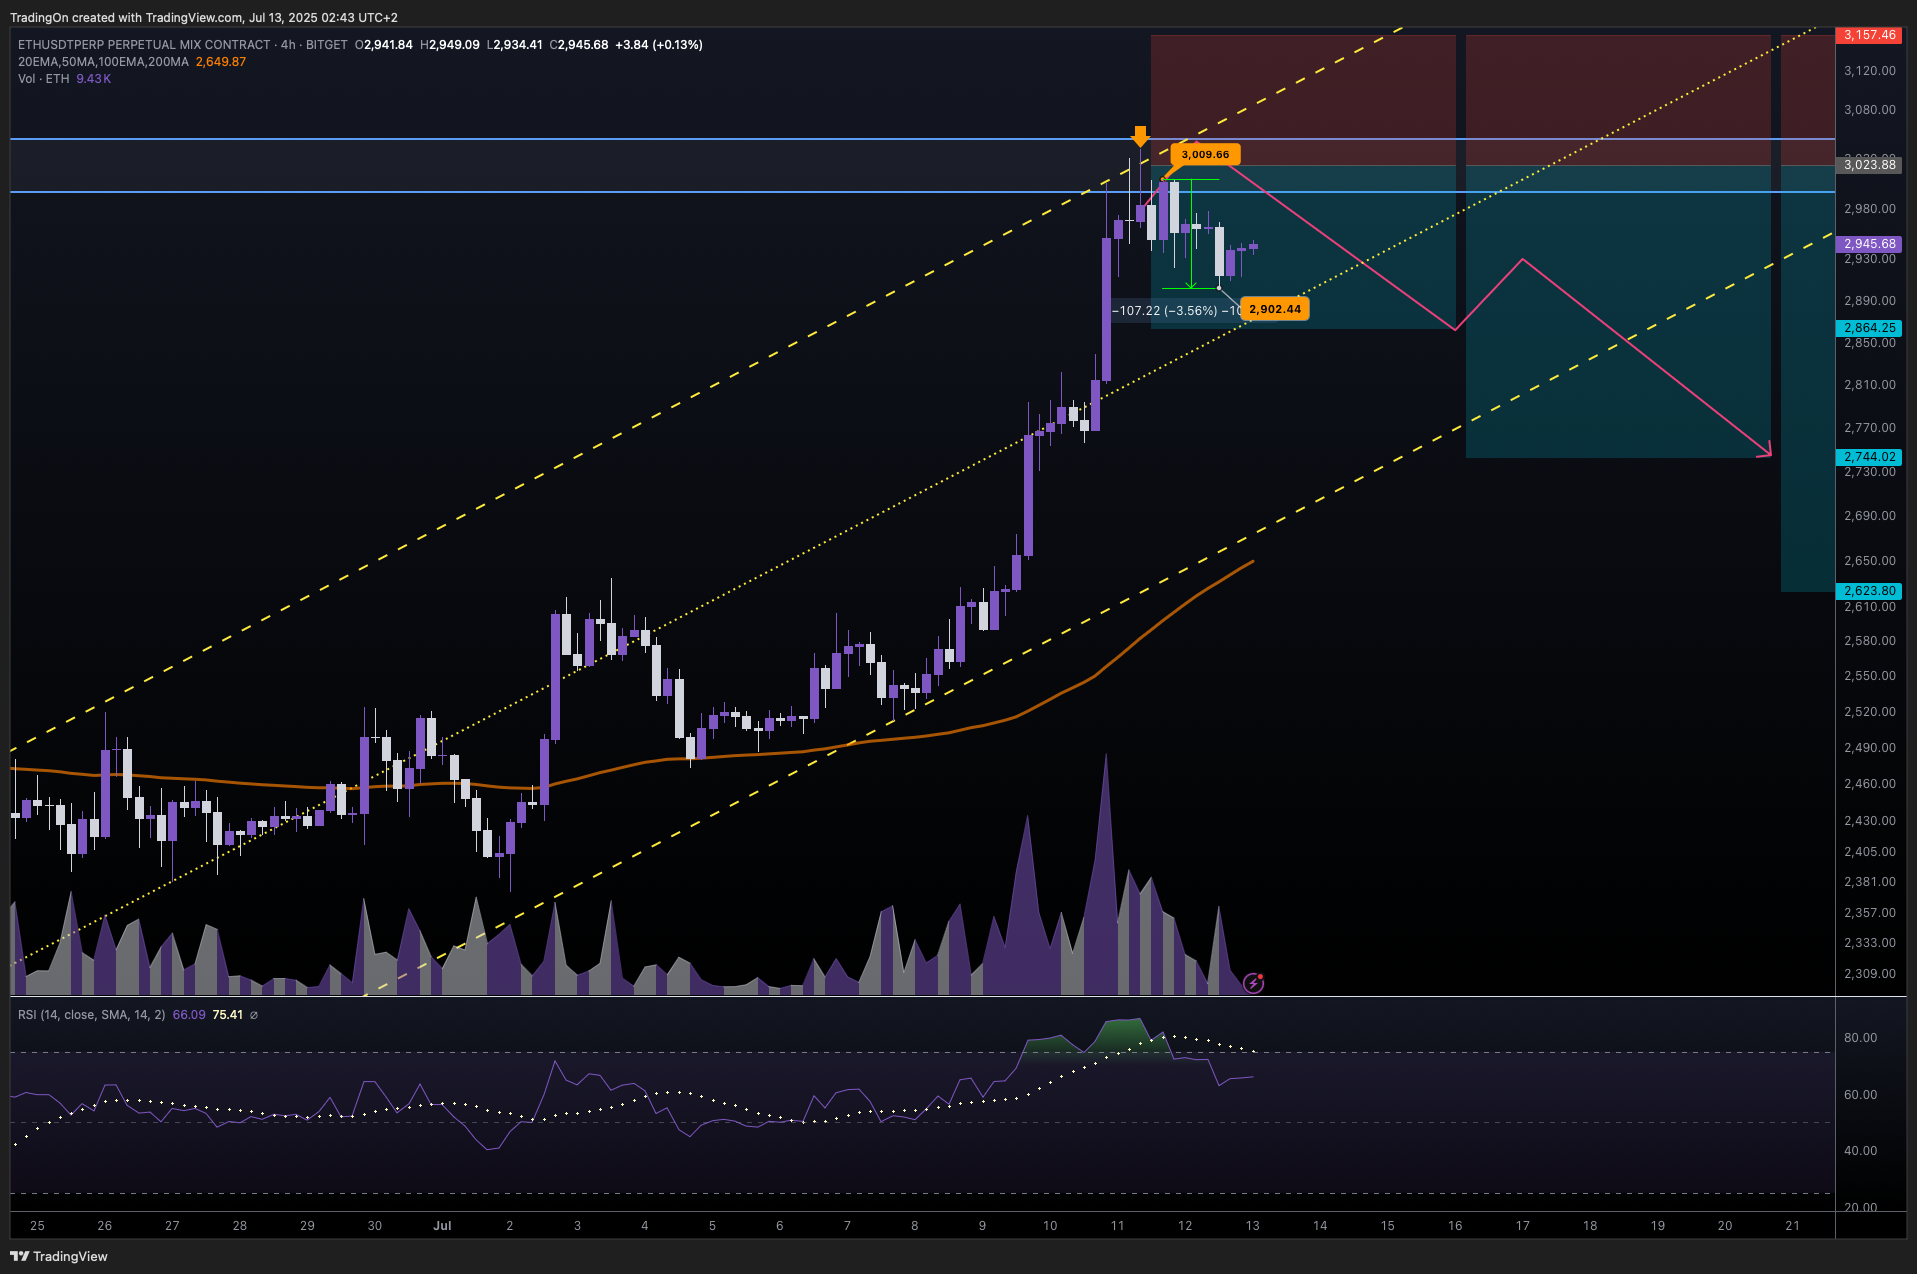Click date 17 on the time axis

click(x=1522, y=1226)
